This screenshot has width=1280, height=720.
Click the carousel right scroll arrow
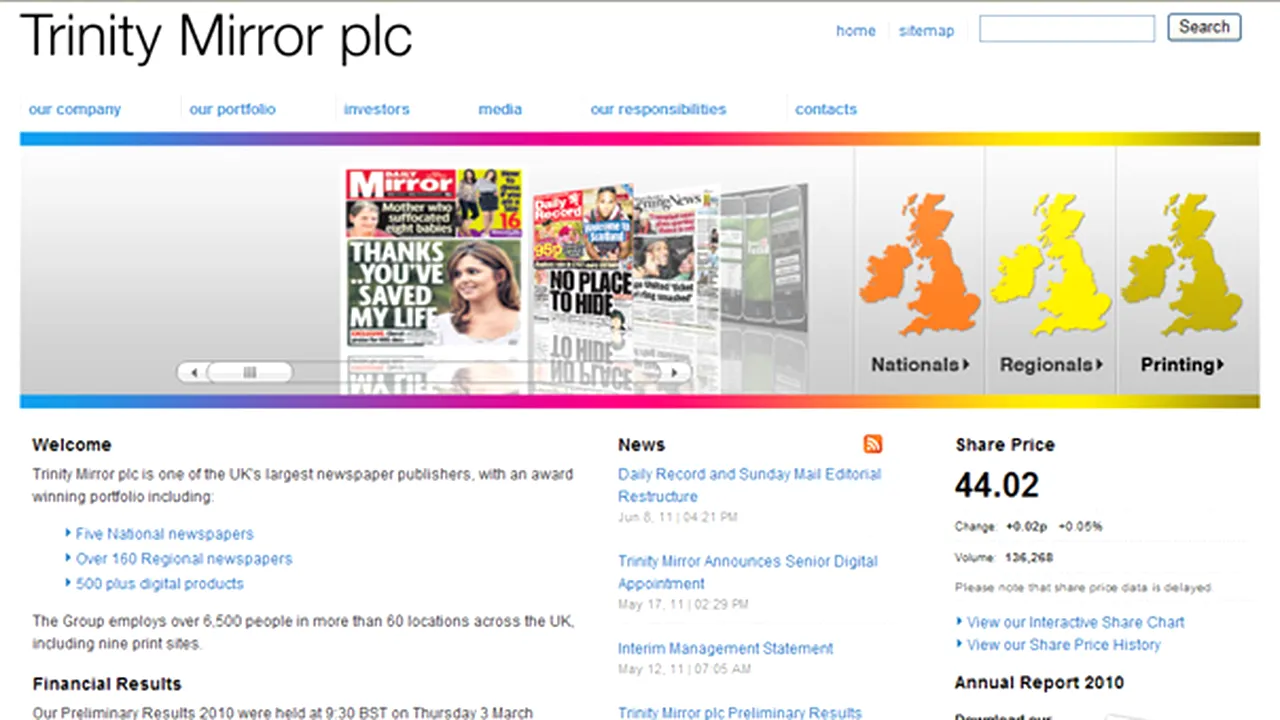click(x=675, y=372)
